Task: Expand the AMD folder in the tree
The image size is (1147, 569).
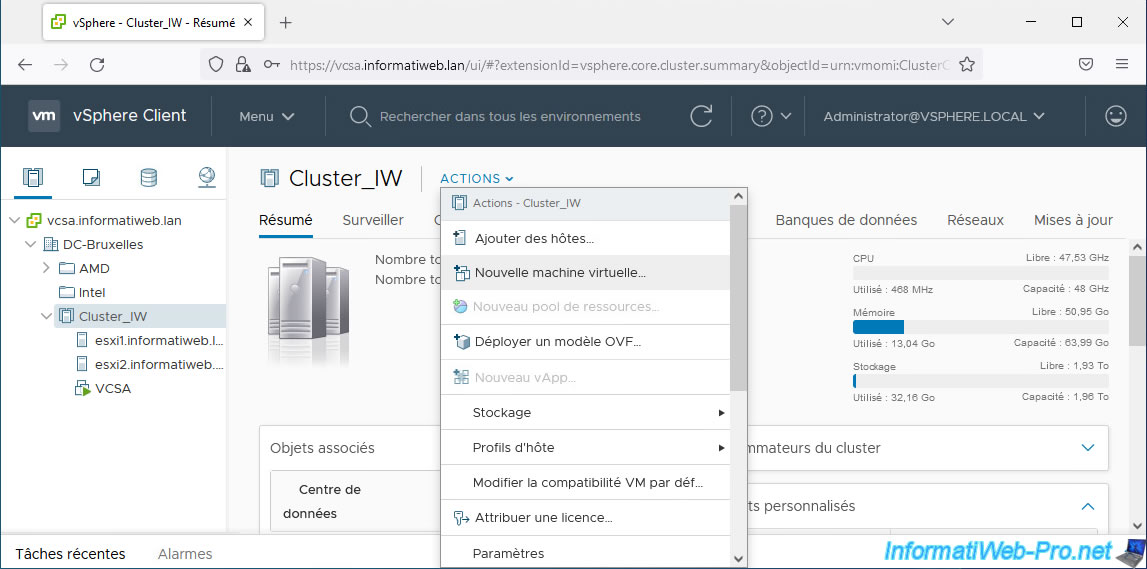Action: (46, 268)
